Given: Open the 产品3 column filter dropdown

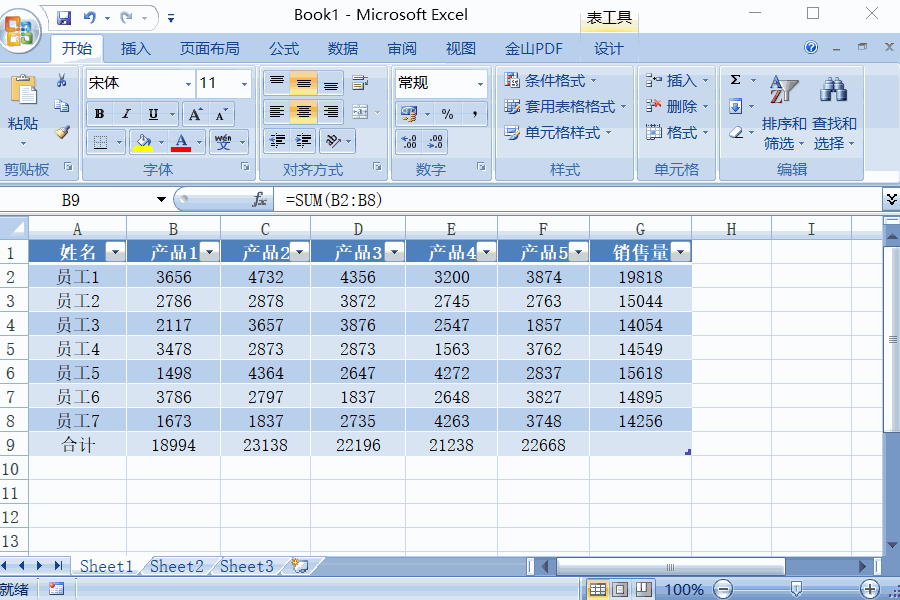Looking at the screenshot, I should point(395,252).
